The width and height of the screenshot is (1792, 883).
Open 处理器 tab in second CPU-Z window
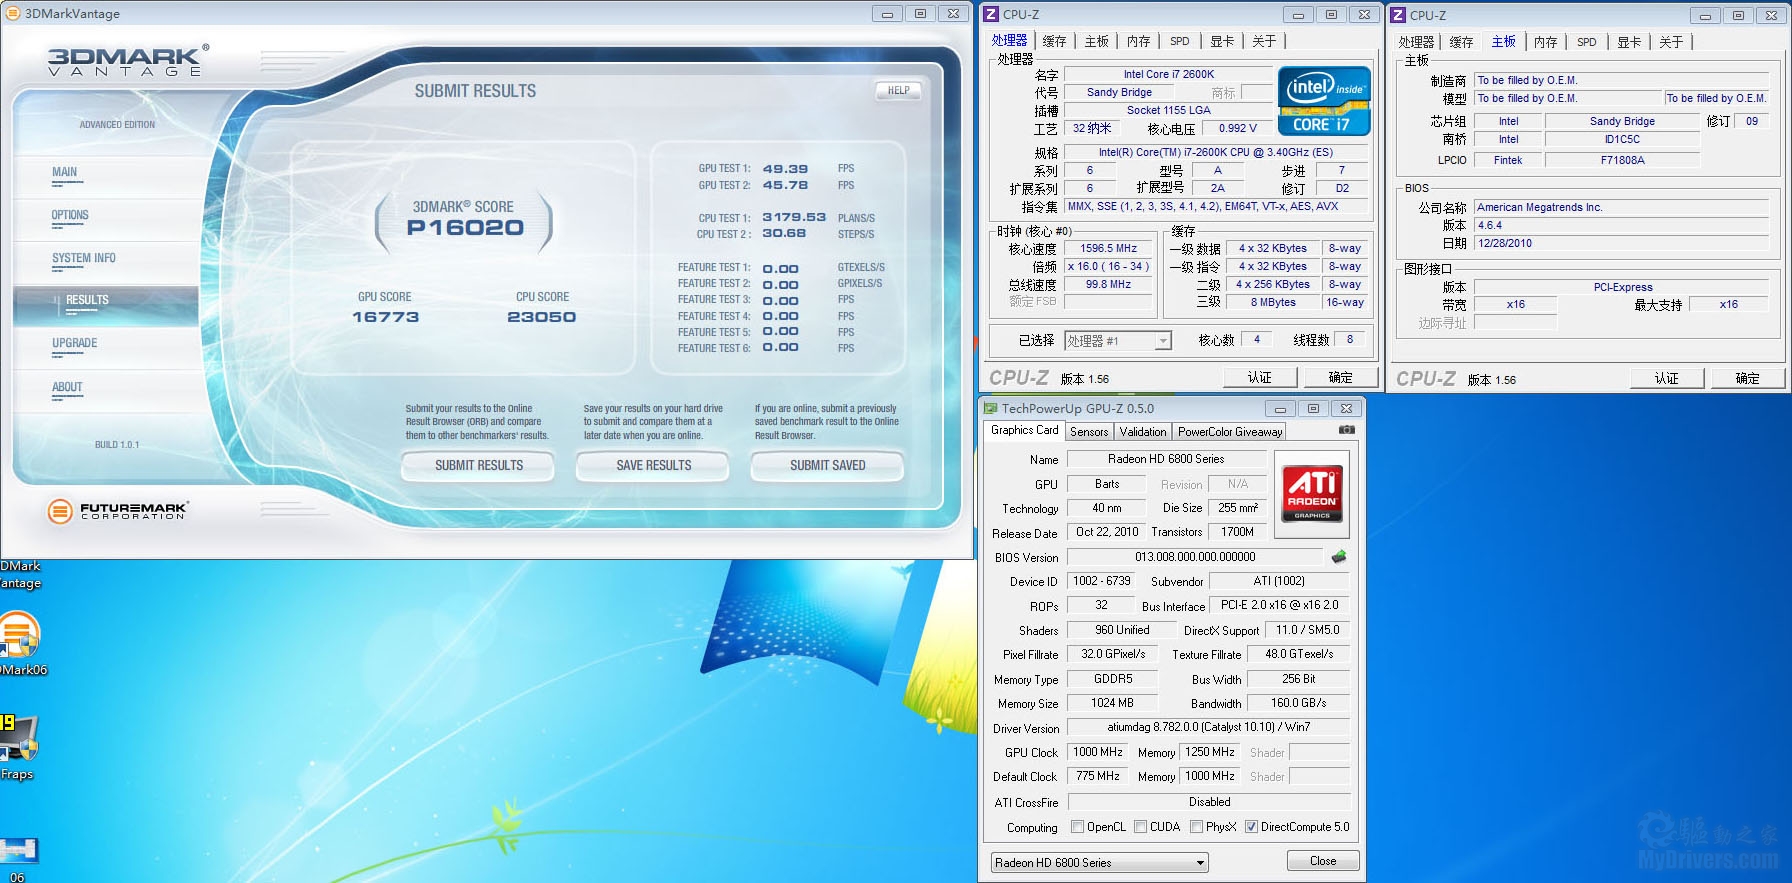[1416, 42]
